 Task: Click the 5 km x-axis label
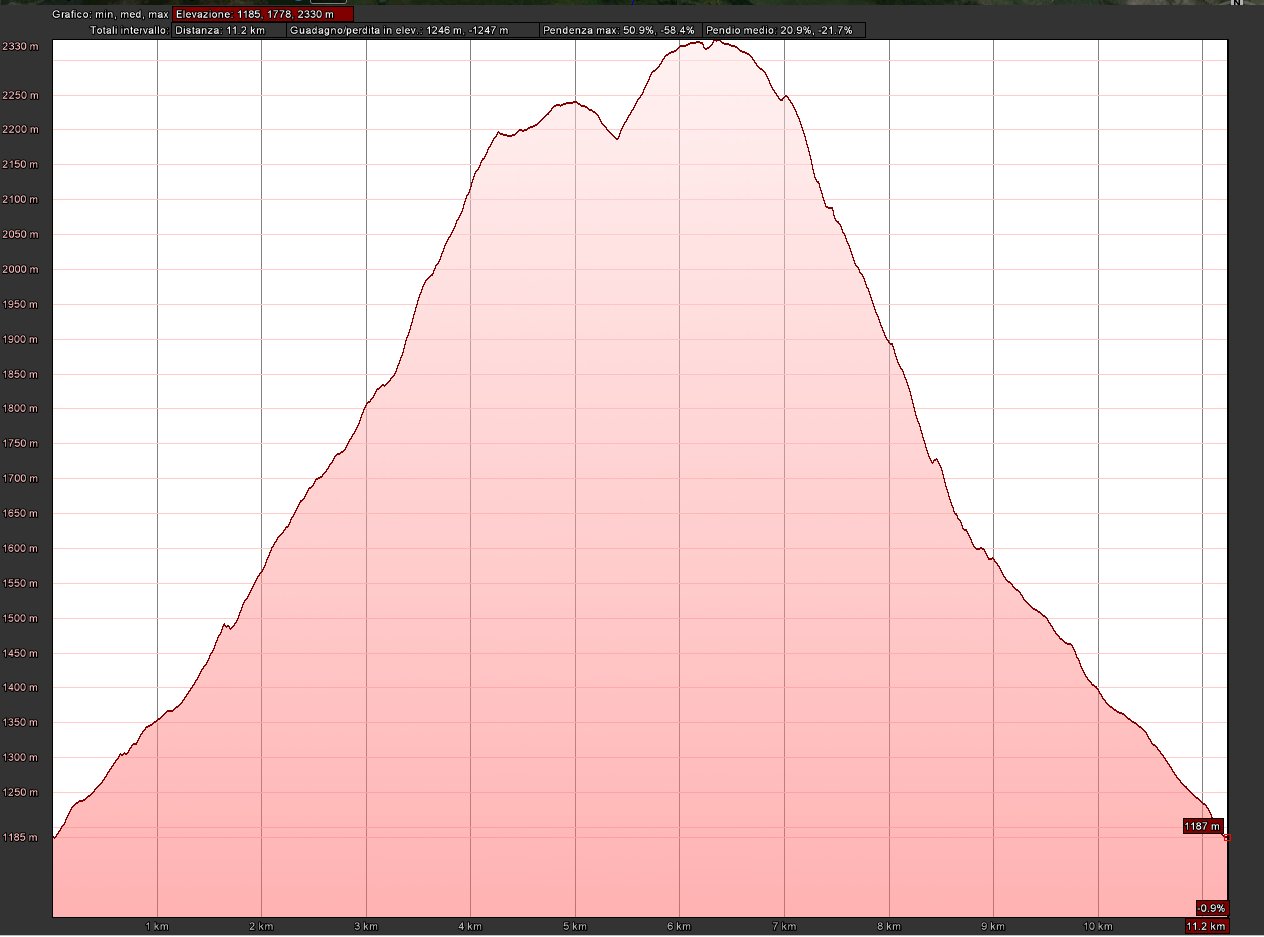tap(574, 926)
